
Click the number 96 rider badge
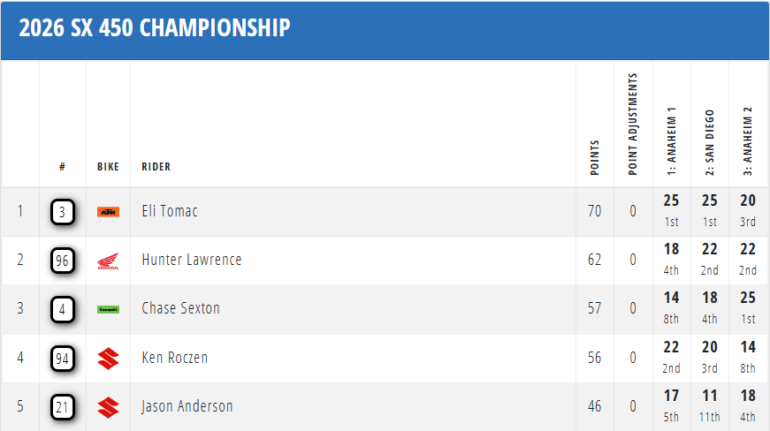(63, 261)
